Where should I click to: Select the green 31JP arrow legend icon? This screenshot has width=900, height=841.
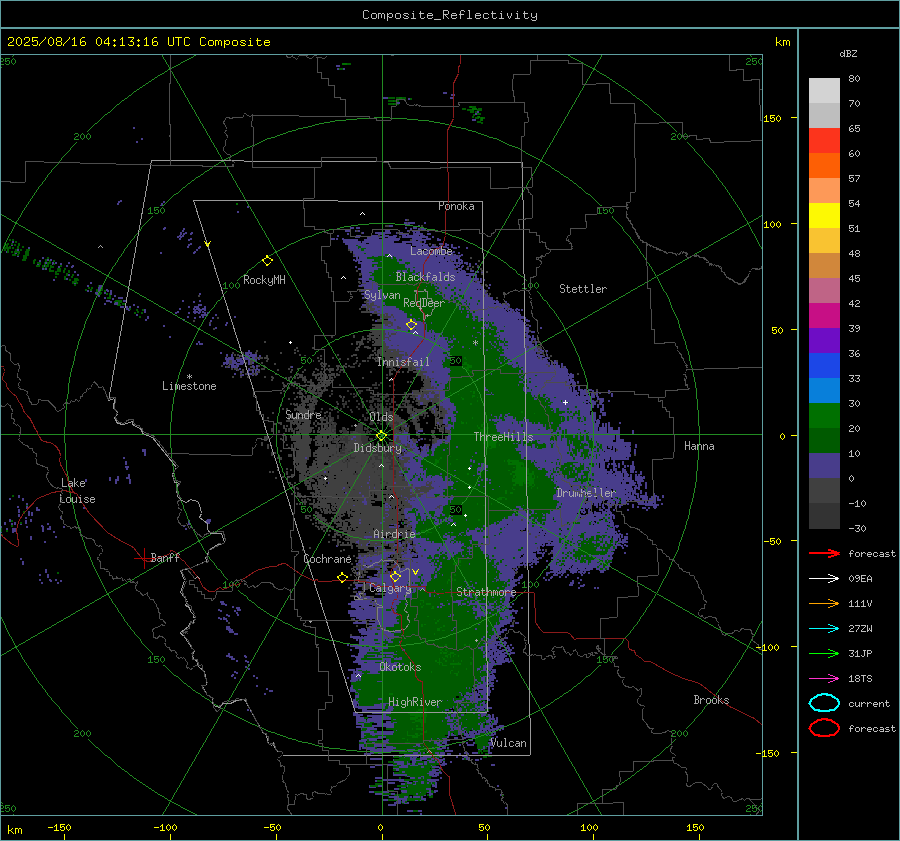point(824,653)
